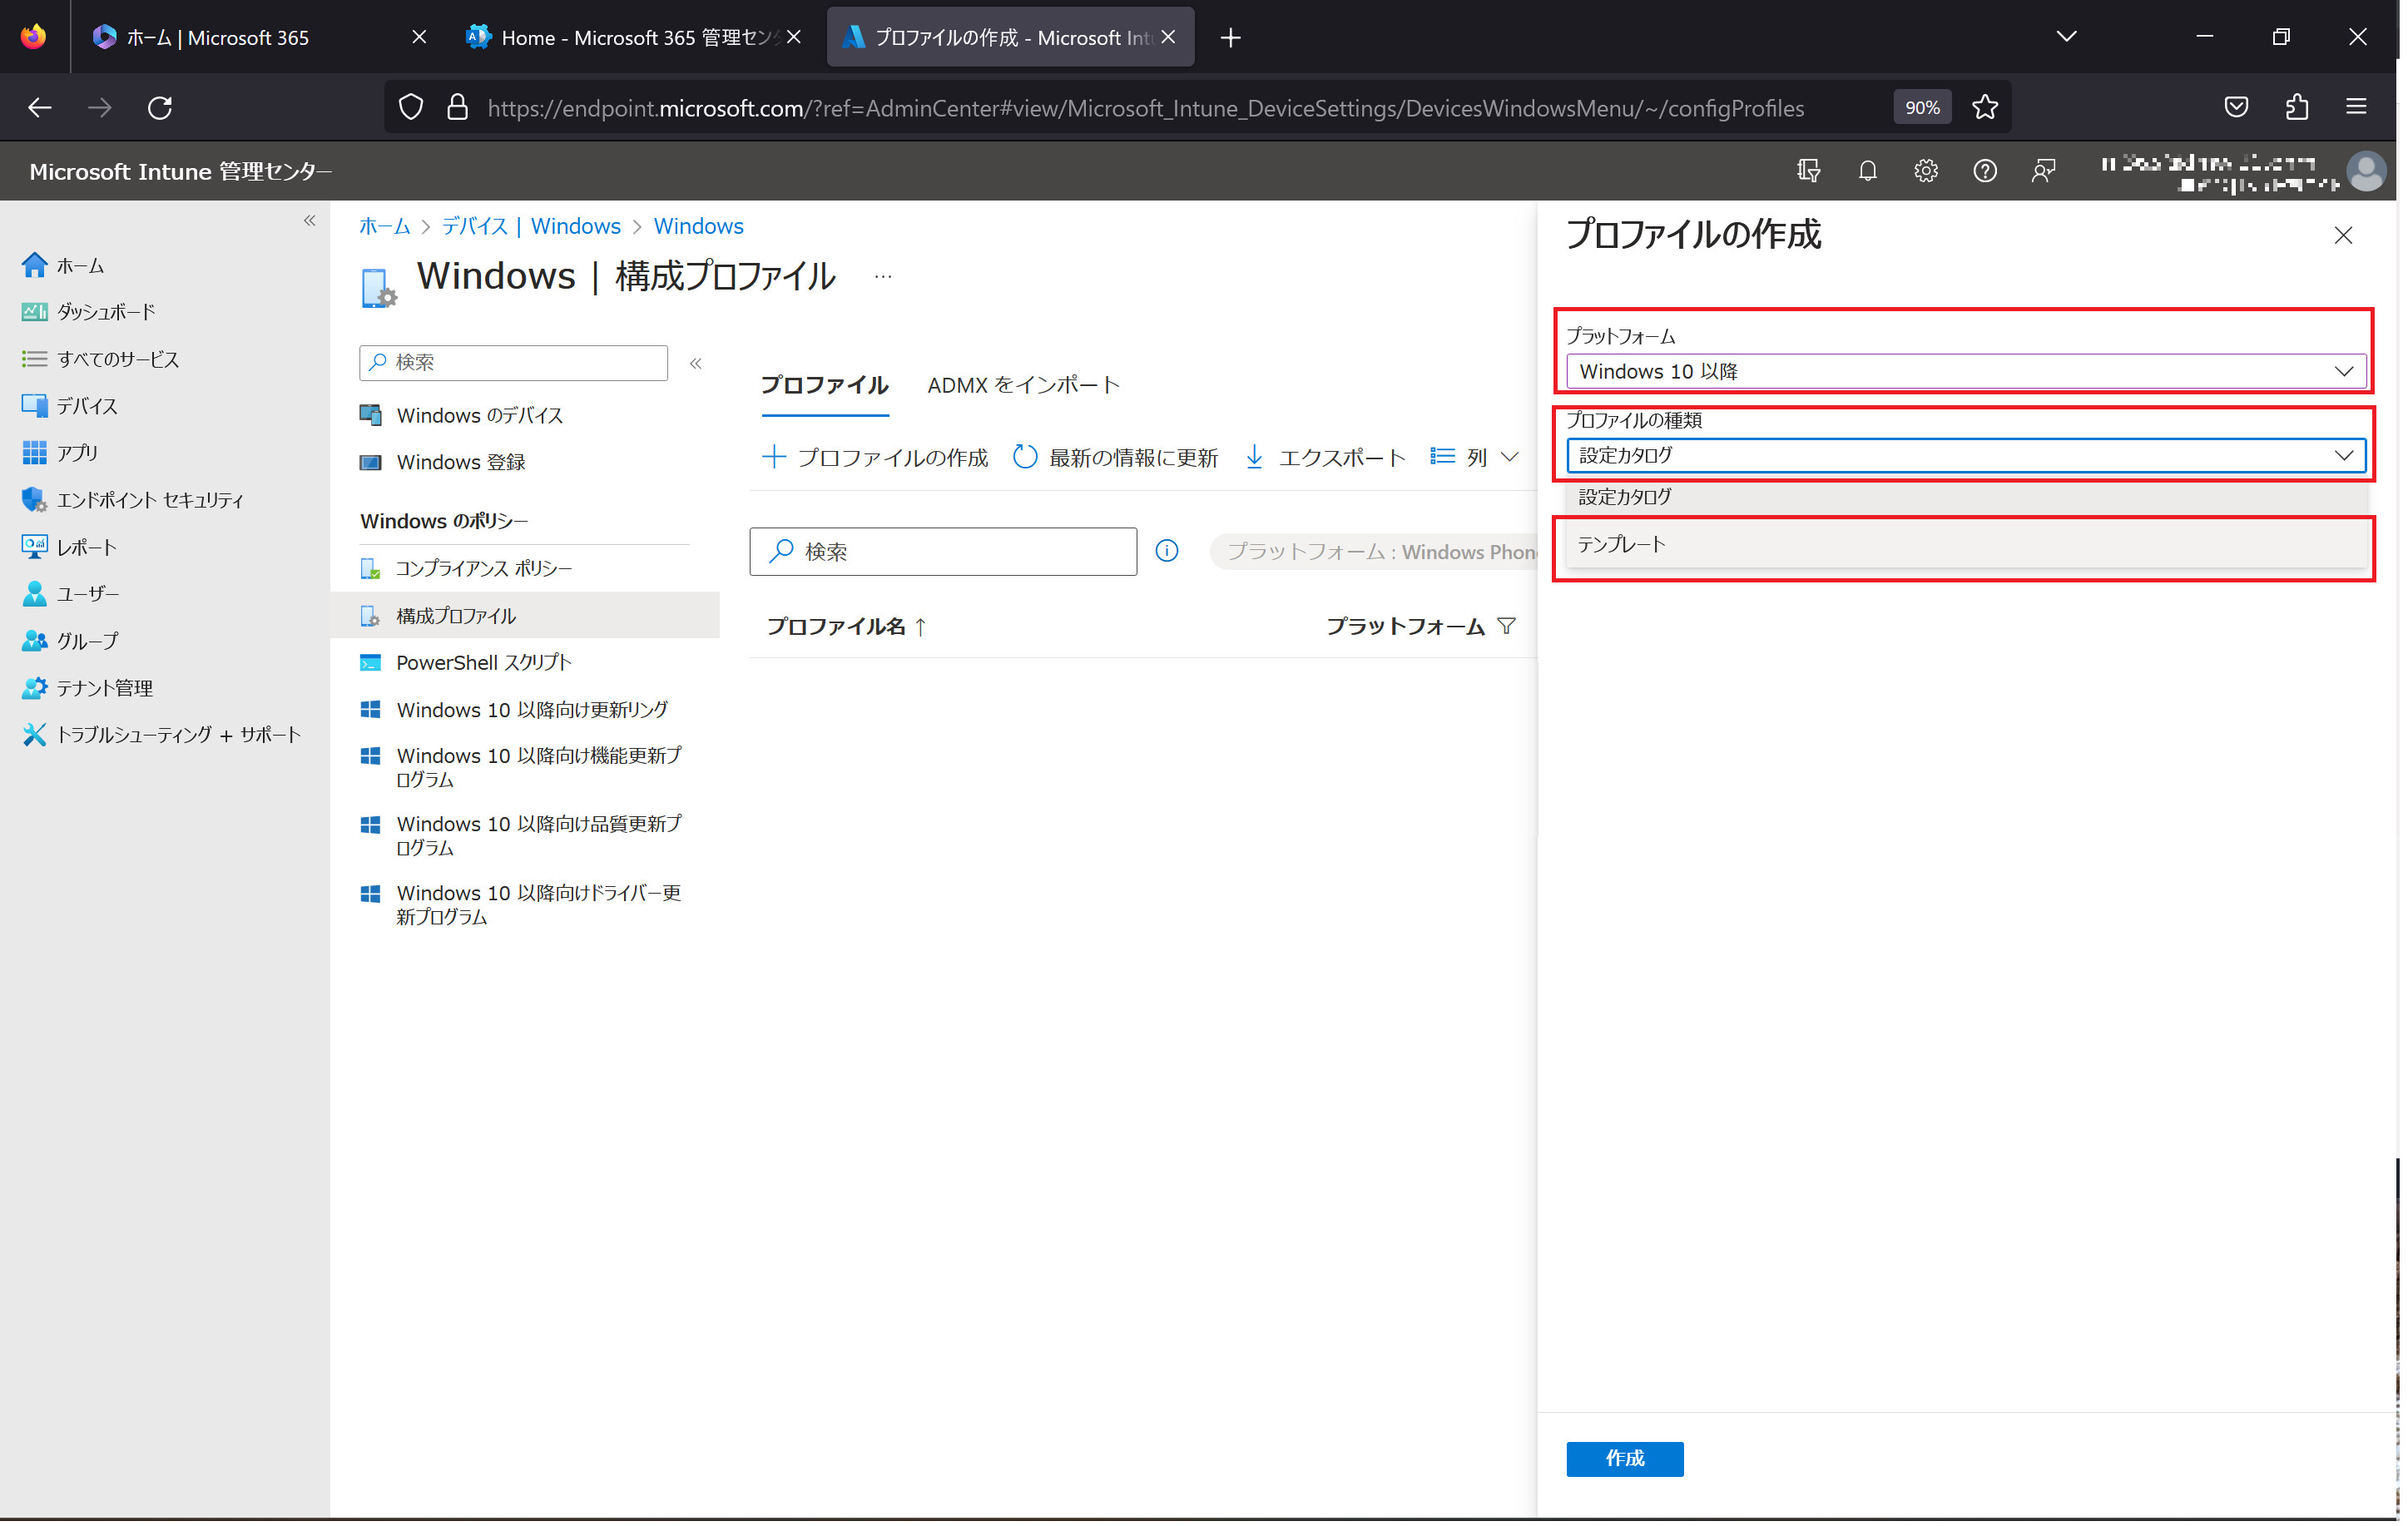Click the info icon next to search
2408x1526 pixels.
point(1167,552)
